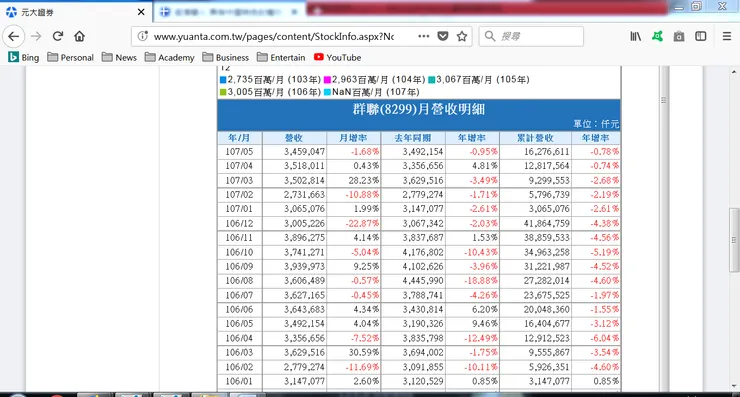Select the 106/08 row date cell
The image size is (740, 397).
click(239, 280)
